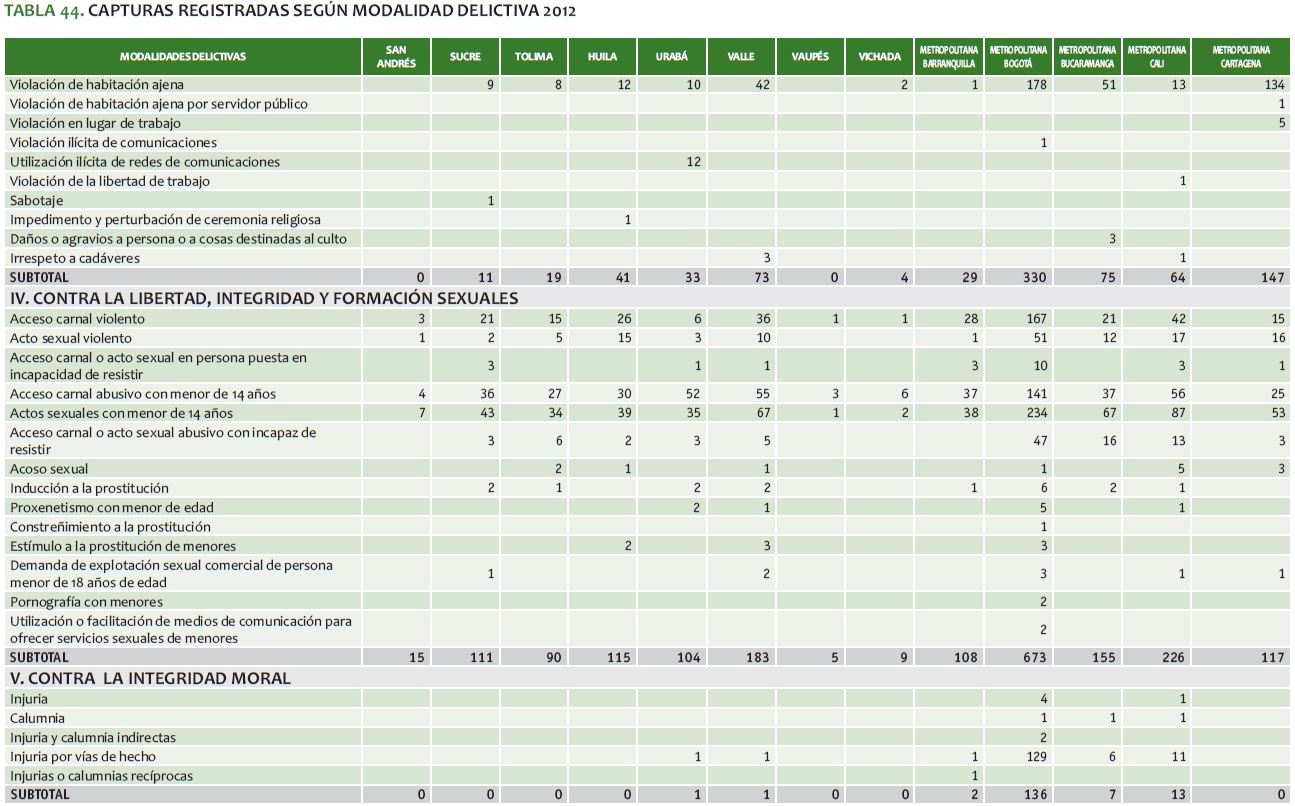Select the "Acoso sexual" row label

point(49,469)
